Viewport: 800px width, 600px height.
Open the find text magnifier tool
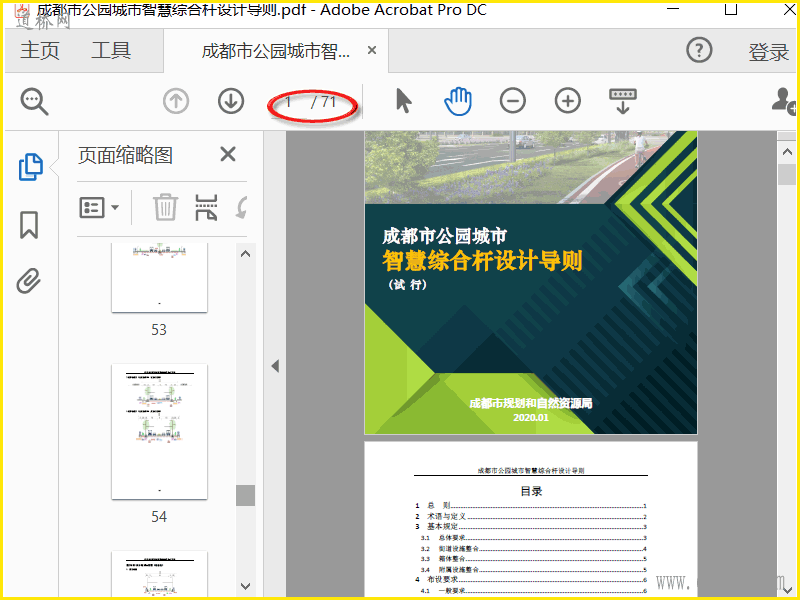(34, 102)
